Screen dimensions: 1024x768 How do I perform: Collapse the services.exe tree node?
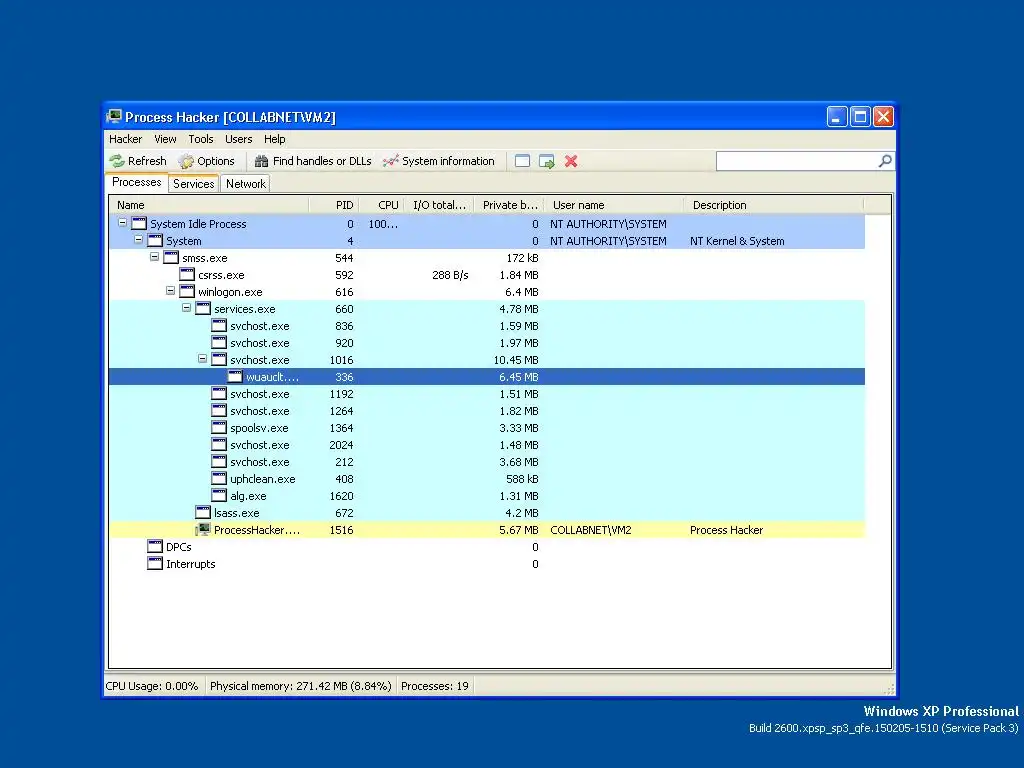(x=186, y=308)
